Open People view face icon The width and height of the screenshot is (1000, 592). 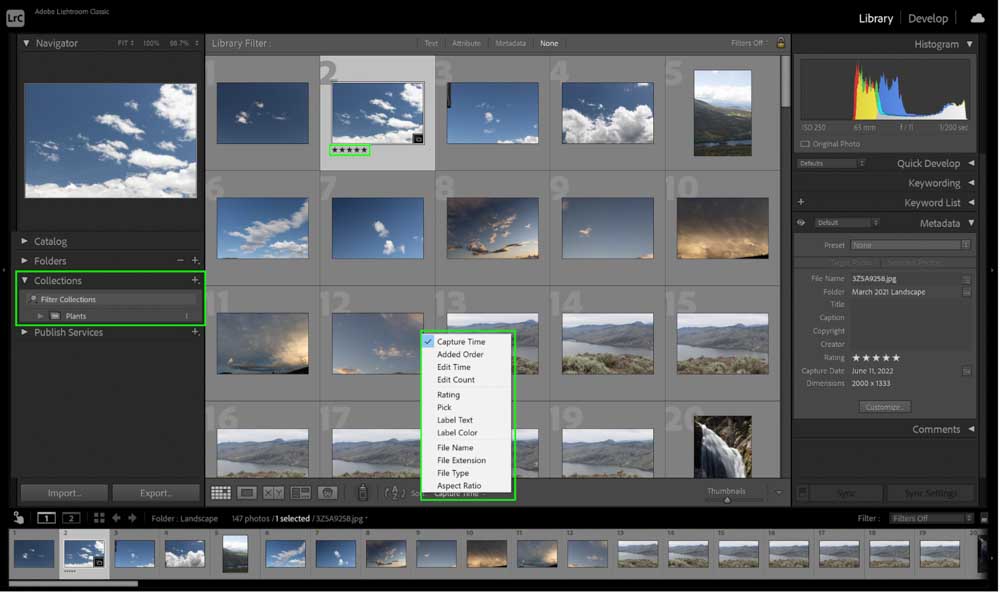327,492
